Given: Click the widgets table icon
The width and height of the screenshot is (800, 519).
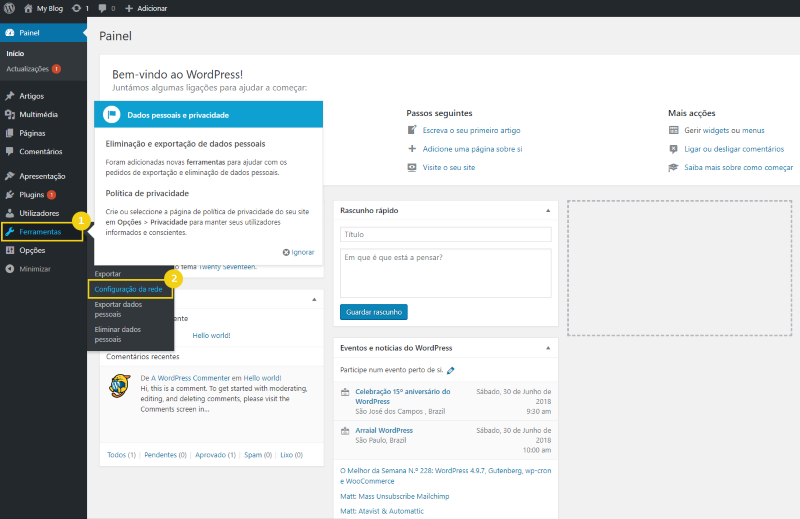Looking at the screenshot, I should coord(673,130).
